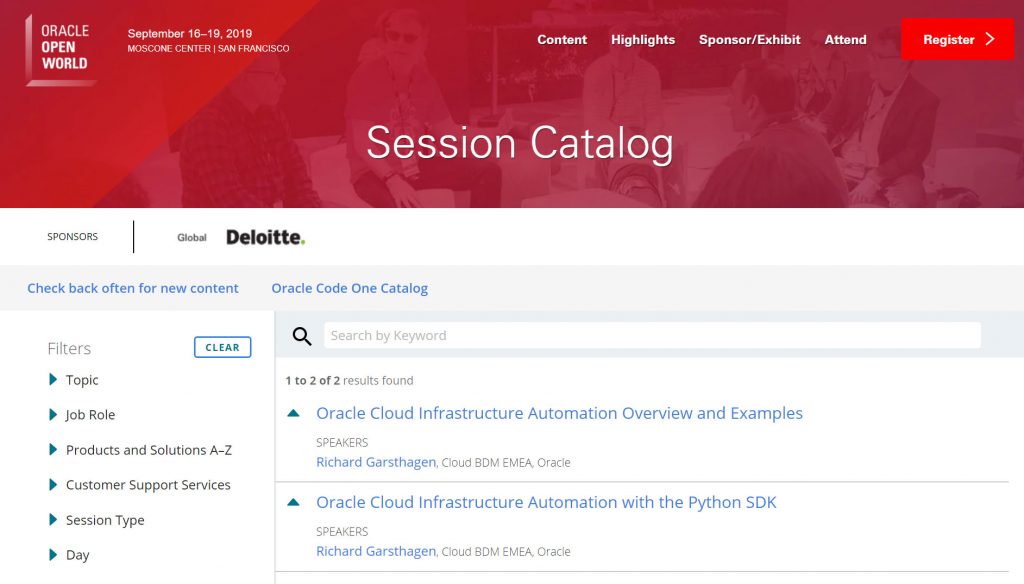The width and height of the screenshot is (1024, 584).
Task: Collapse the Automation Overview and Examples session
Action: (293, 413)
